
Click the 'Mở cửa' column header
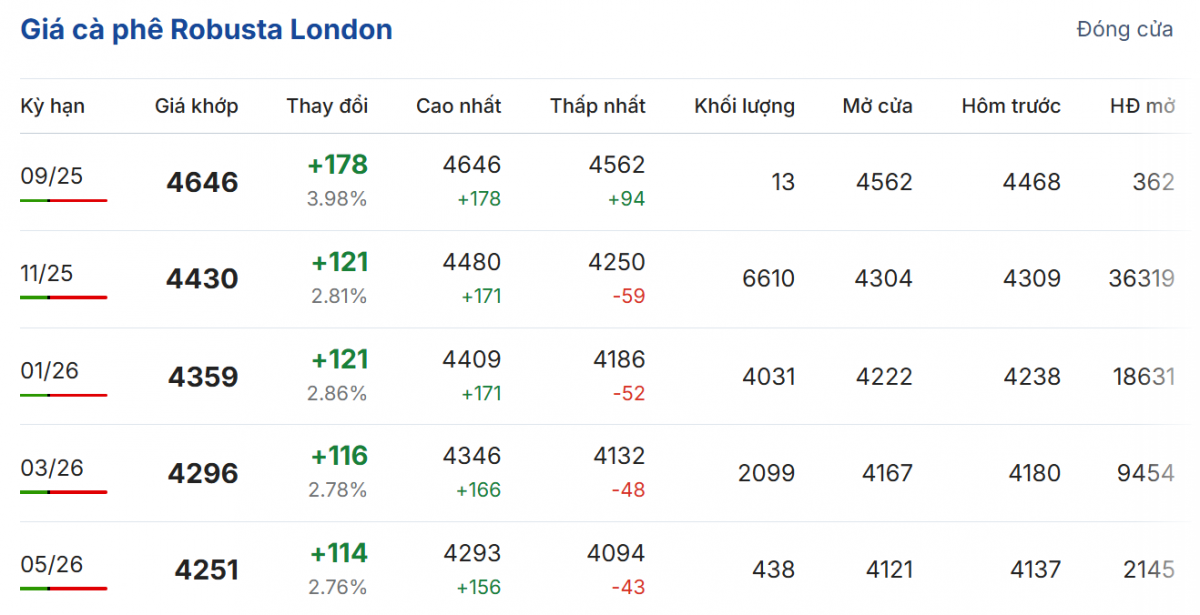[x=877, y=106]
